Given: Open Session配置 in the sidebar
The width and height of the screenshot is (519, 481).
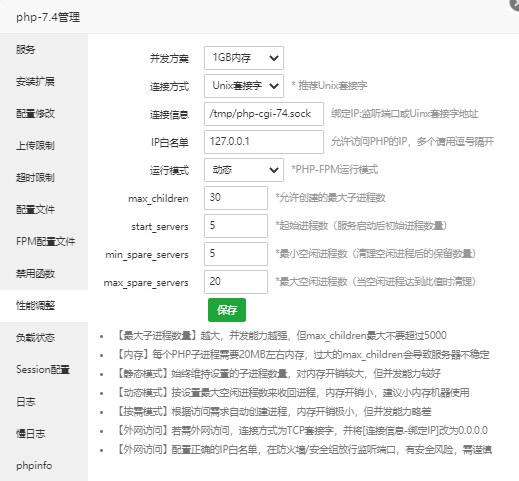Looking at the screenshot, I should click(44, 370).
